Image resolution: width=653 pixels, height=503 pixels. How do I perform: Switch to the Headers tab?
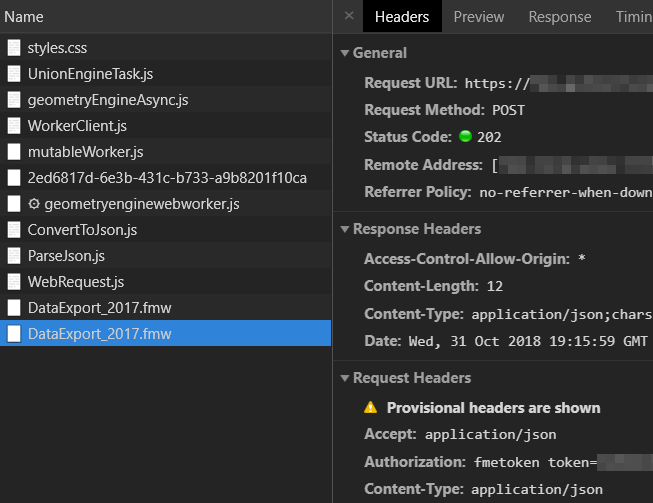pyautogui.click(x=402, y=17)
